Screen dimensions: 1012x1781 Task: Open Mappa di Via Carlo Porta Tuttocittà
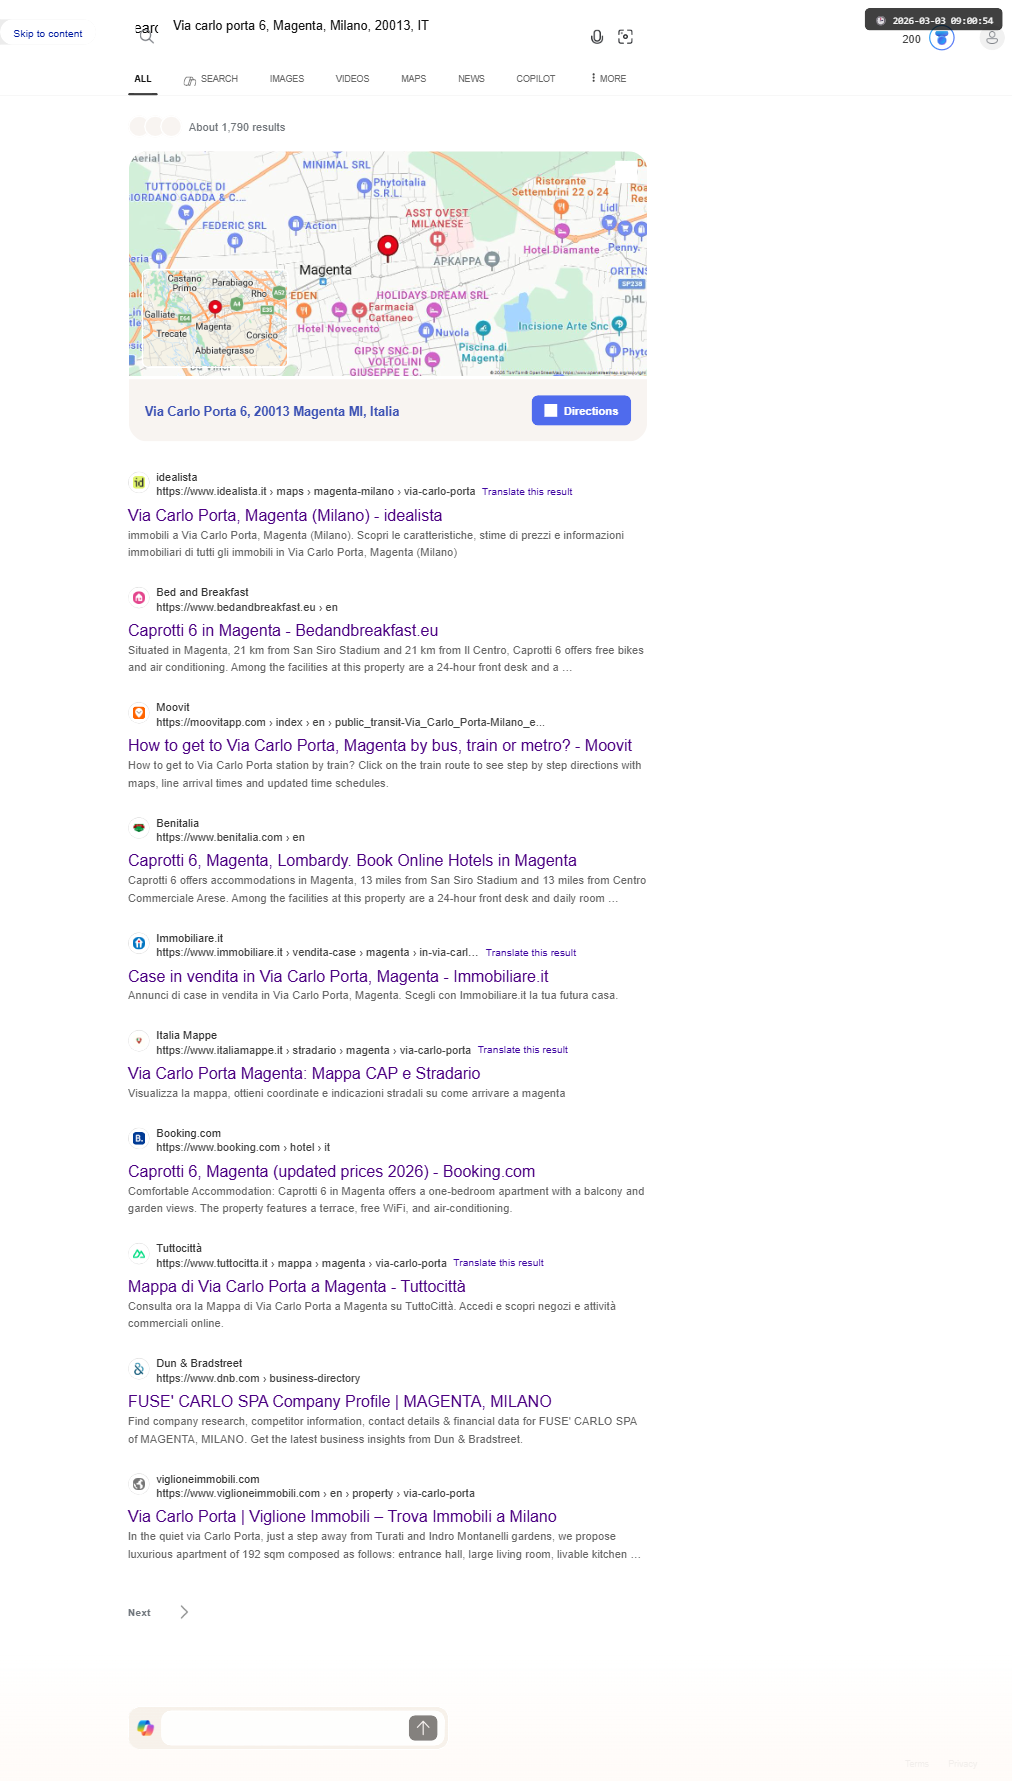pyautogui.click(x=297, y=1287)
